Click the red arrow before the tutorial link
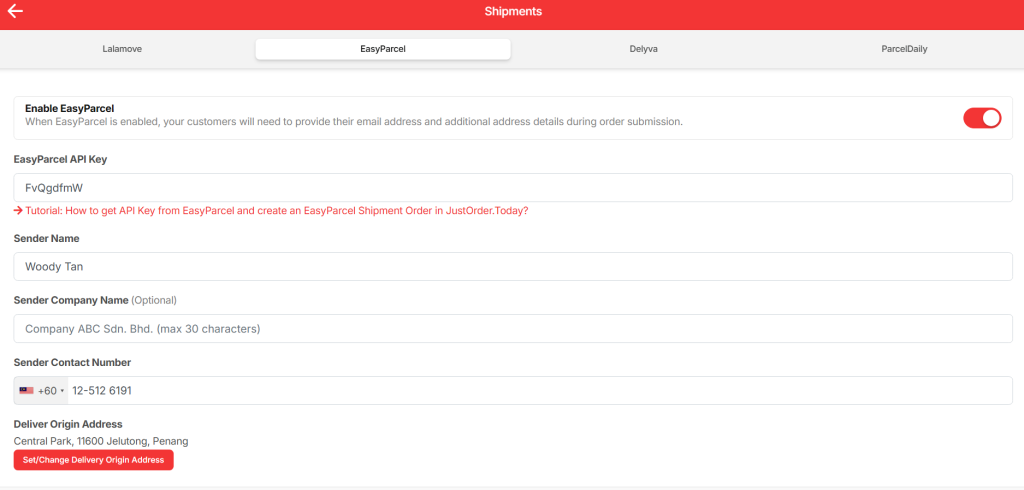Viewport: 1024px width, 490px height. pyautogui.click(x=18, y=211)
